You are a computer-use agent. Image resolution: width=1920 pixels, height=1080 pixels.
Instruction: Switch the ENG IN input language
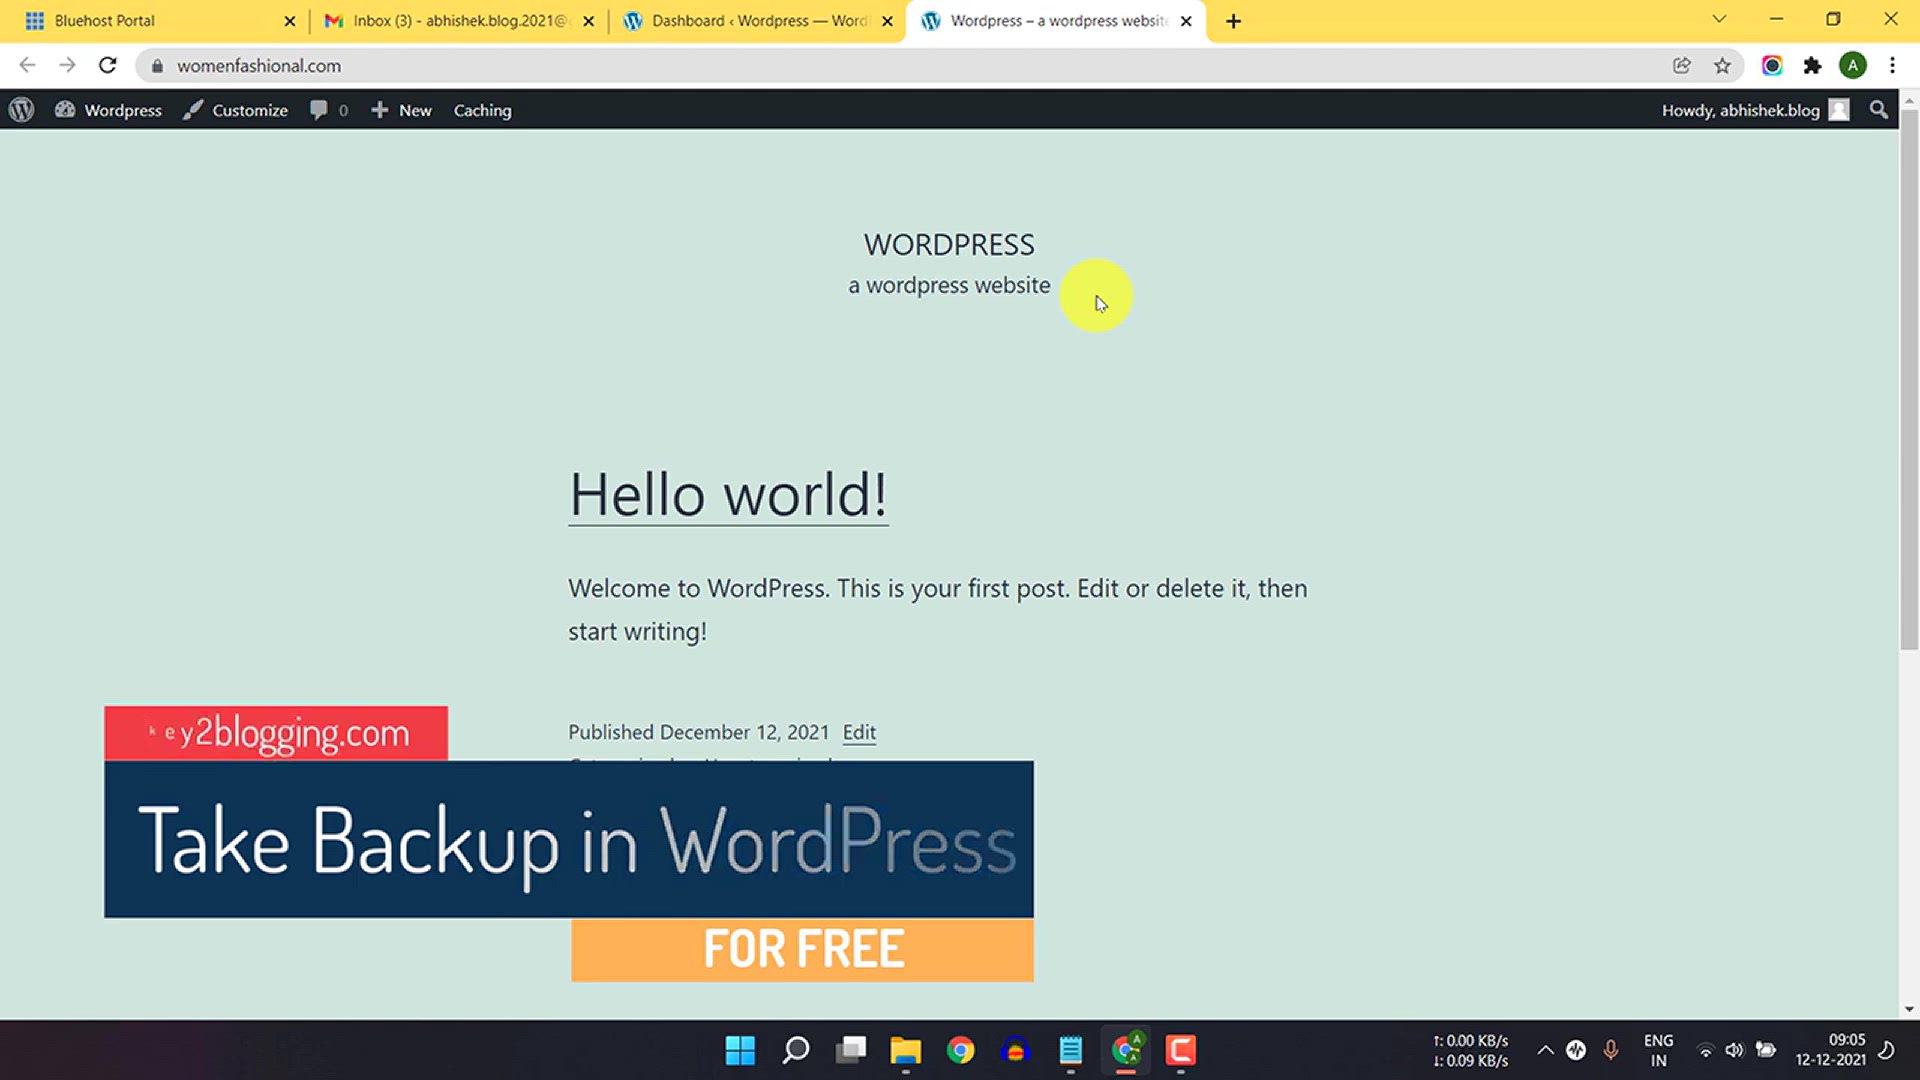coord(1658,1050)
